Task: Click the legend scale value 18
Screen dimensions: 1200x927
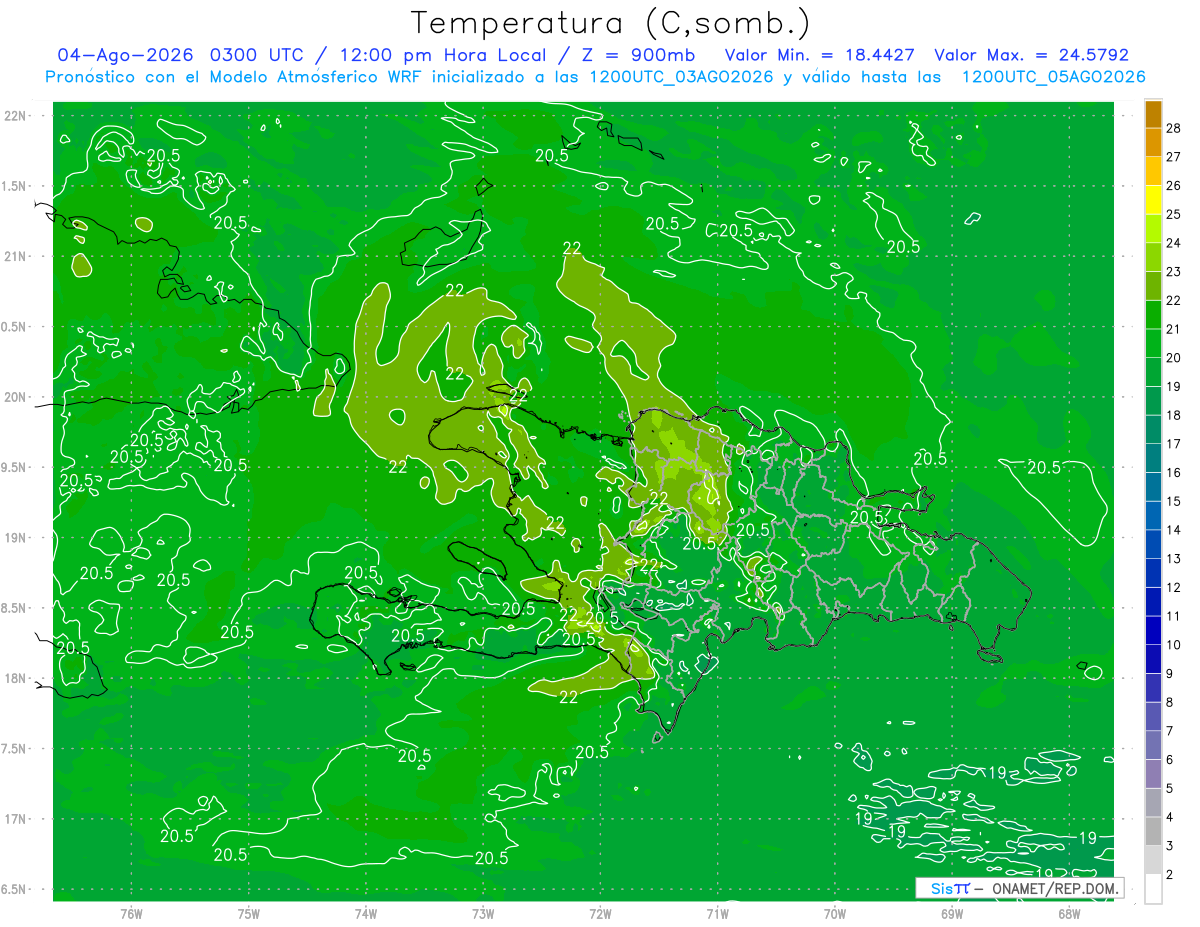Action: pos(1174,416)
